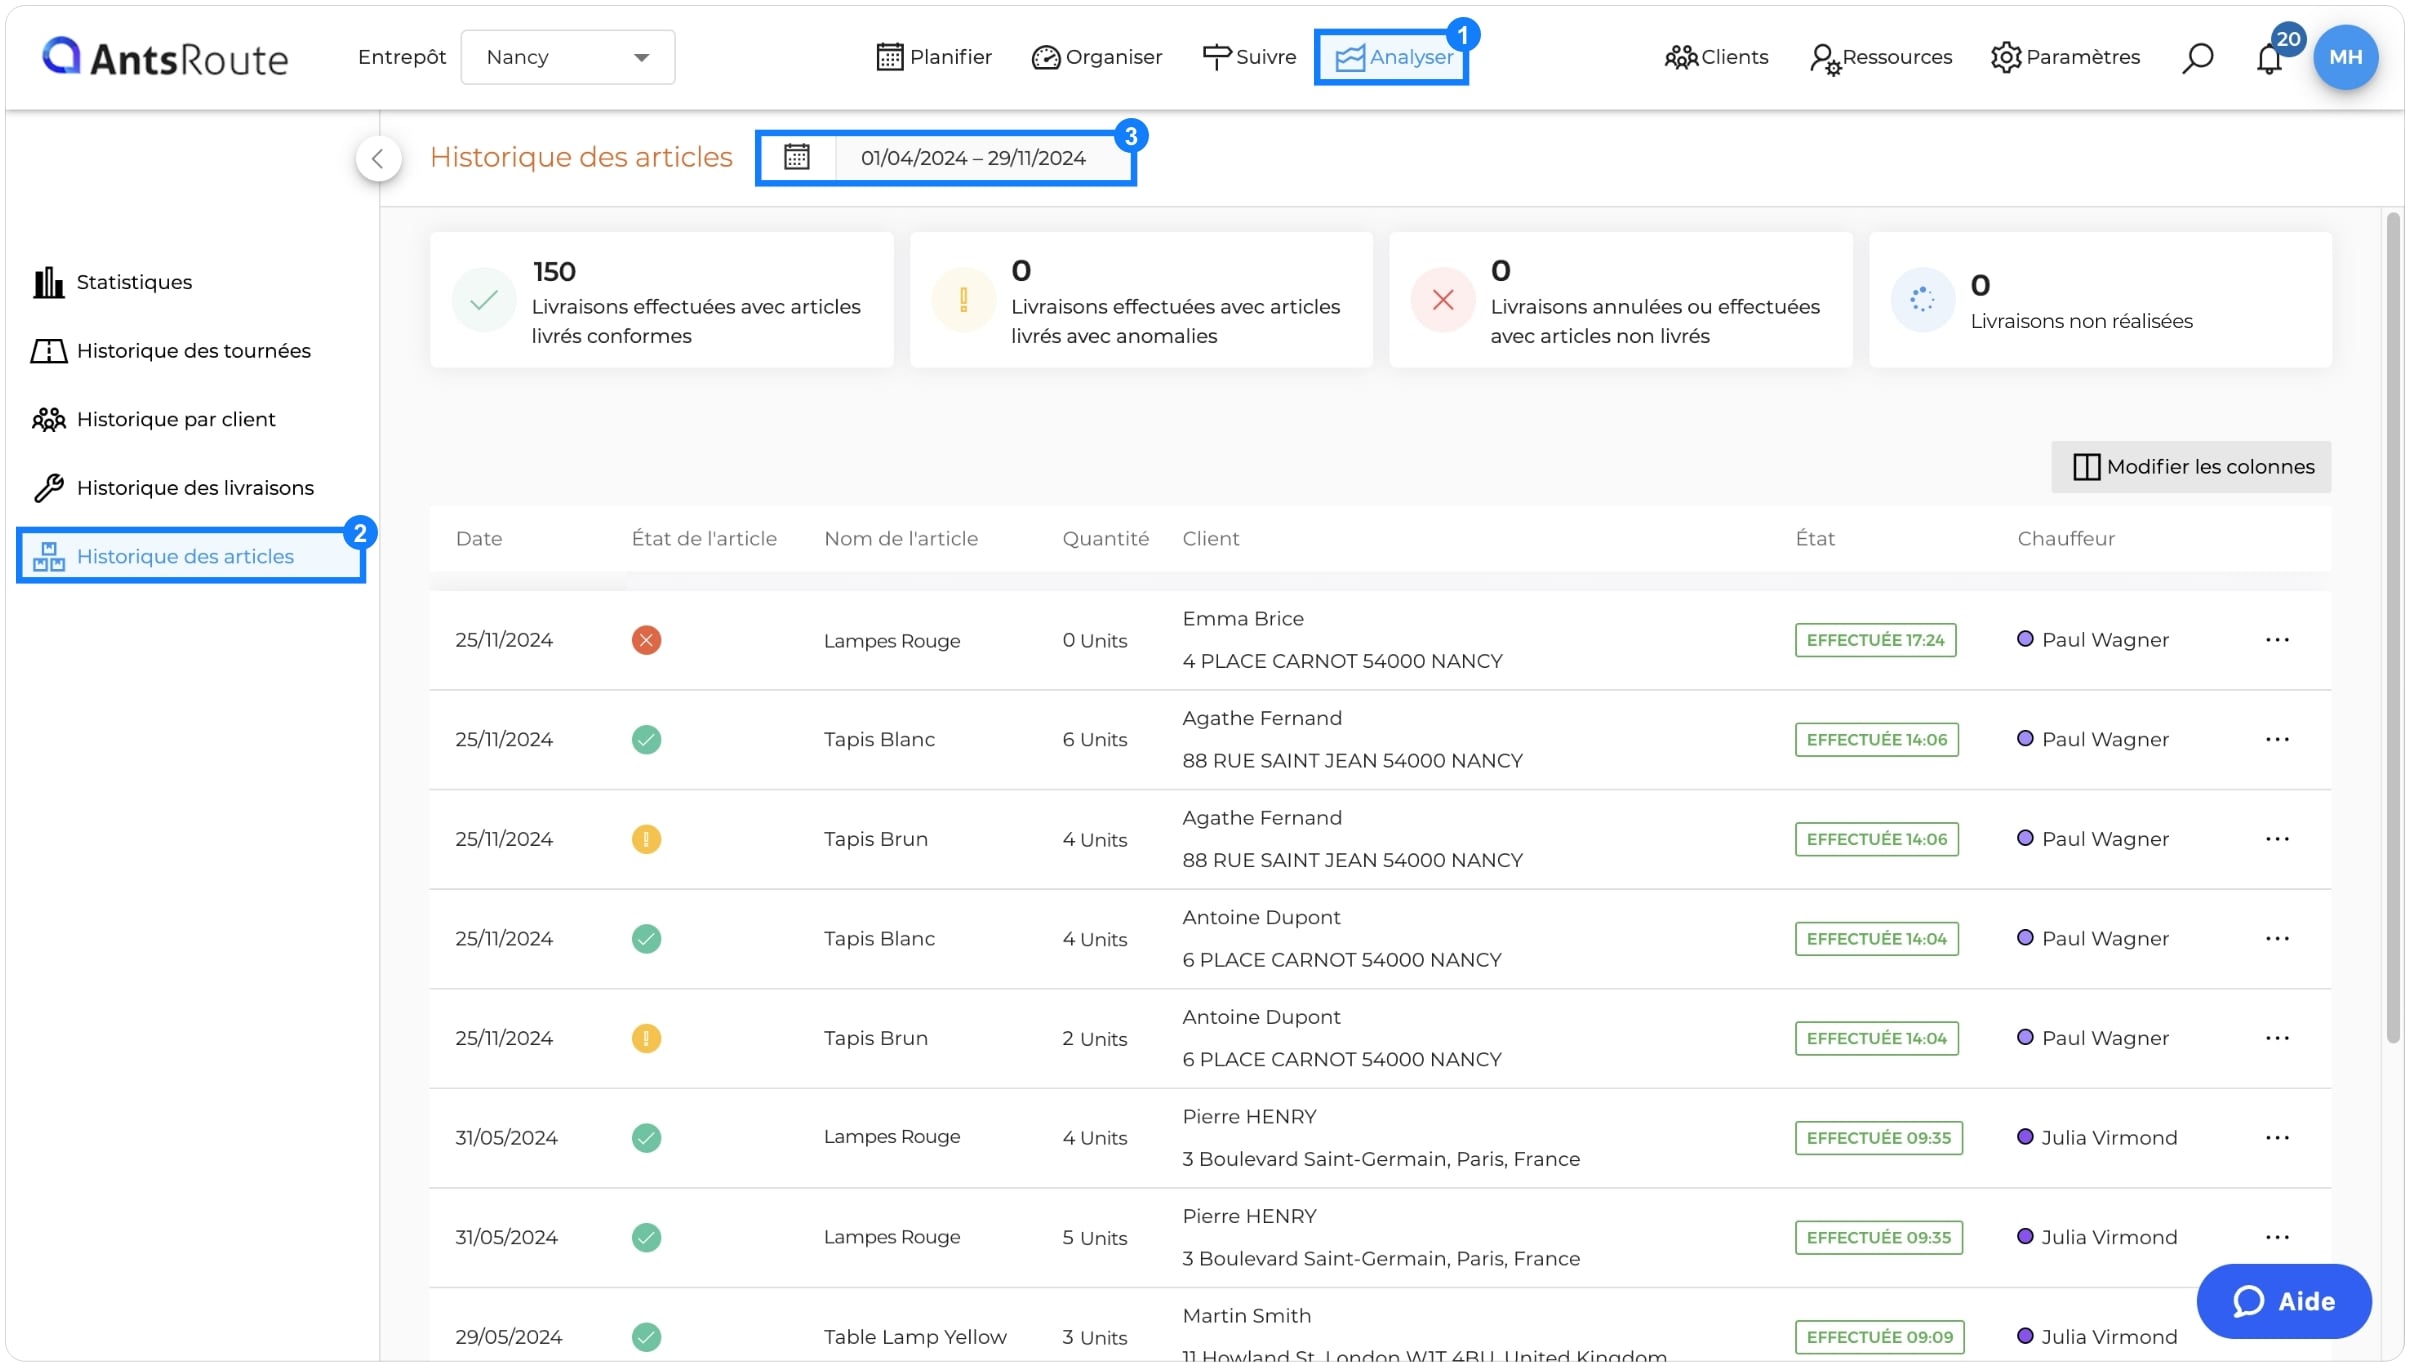Open the Planifier menu
This screenshot has width=2410, height=1365.
pos(934,57)
